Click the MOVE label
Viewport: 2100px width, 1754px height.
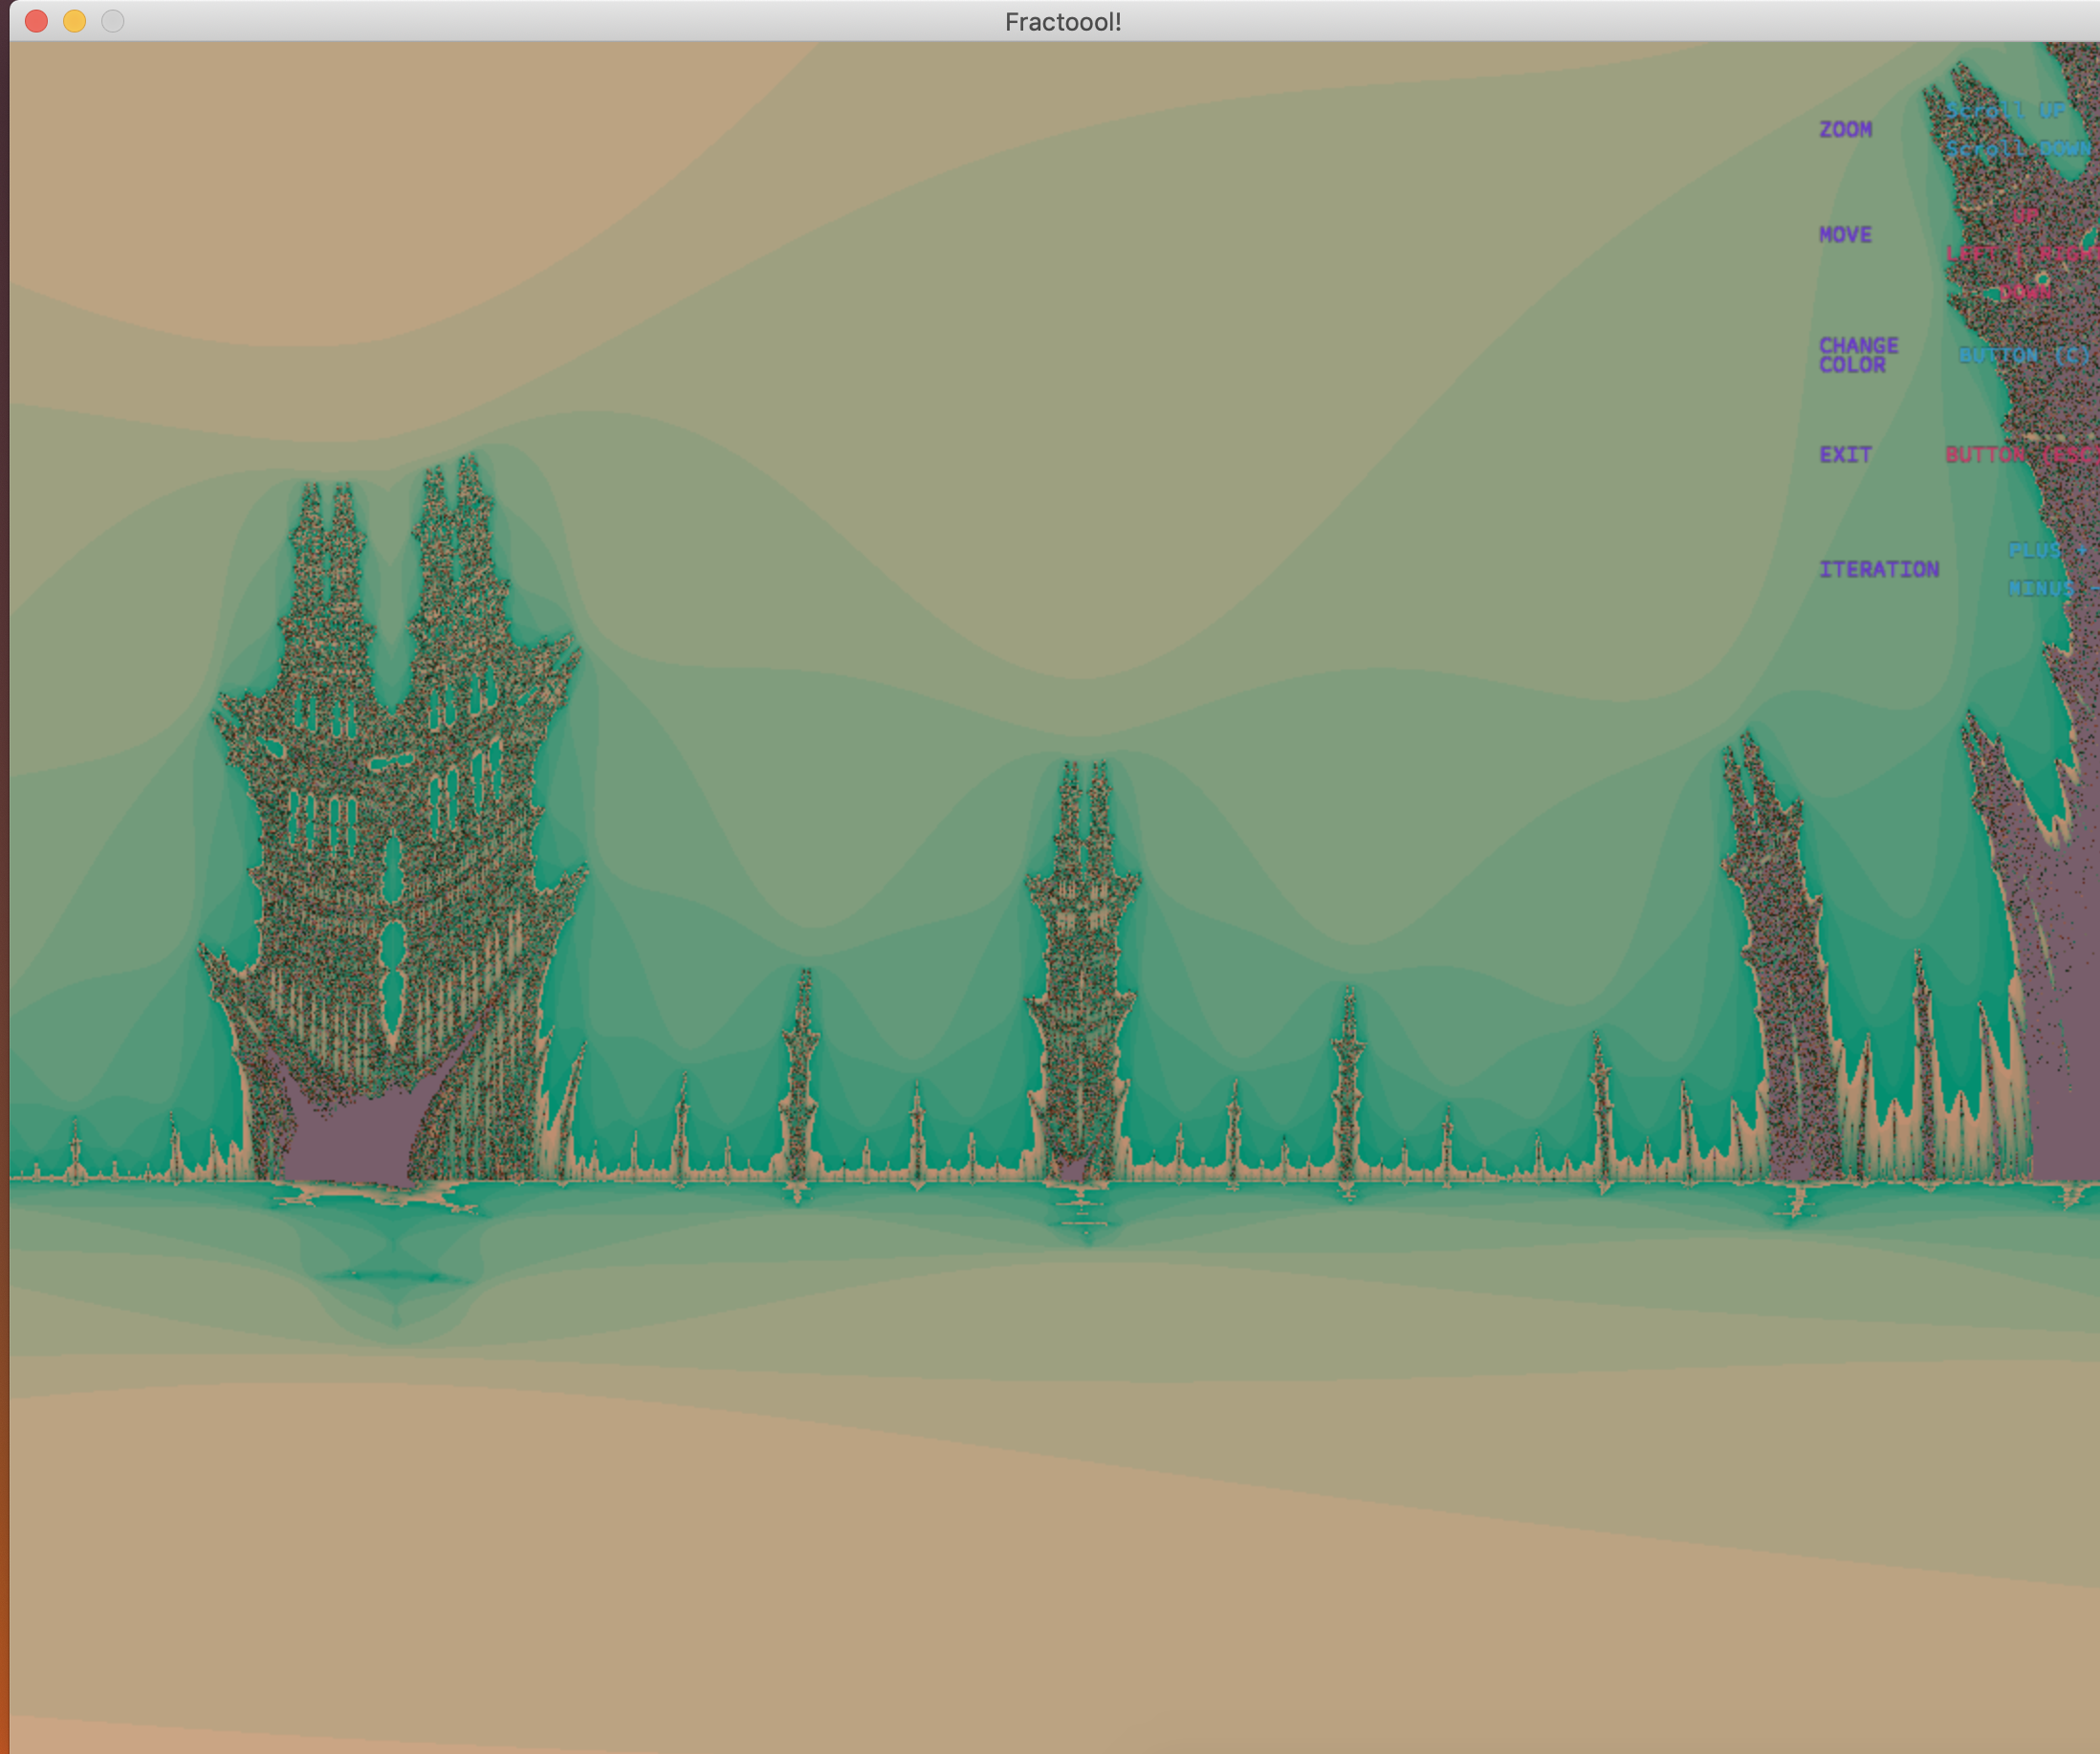(1845, 235)
